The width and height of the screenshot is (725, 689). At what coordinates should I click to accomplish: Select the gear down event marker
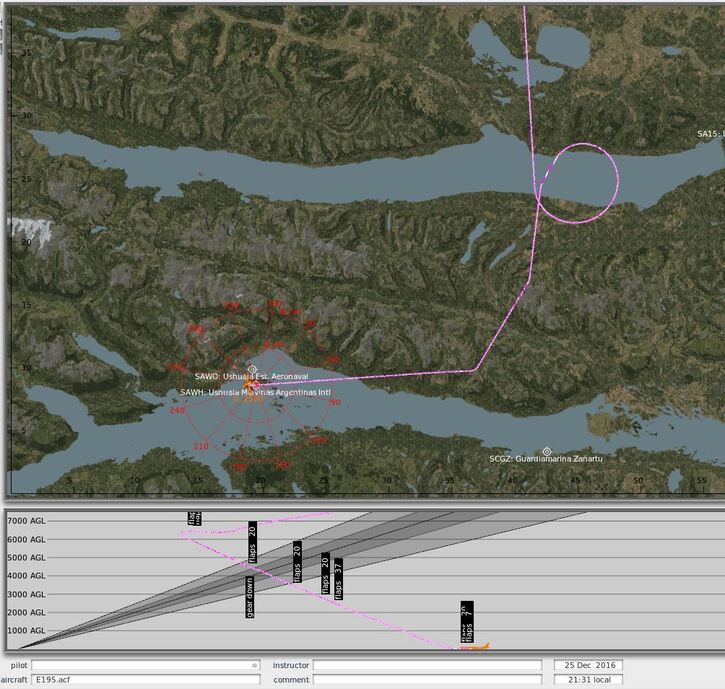click(249, 597)
